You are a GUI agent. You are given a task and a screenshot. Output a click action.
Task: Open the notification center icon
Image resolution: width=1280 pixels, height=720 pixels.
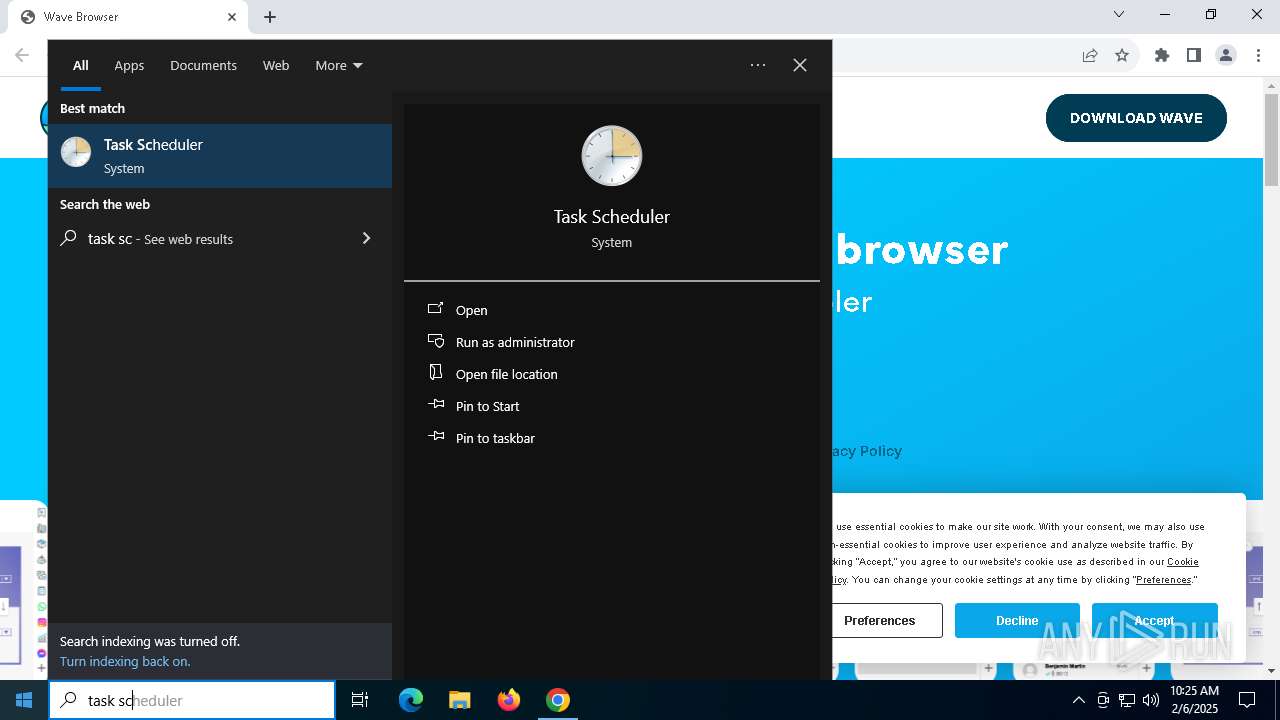pos(1247,700)
